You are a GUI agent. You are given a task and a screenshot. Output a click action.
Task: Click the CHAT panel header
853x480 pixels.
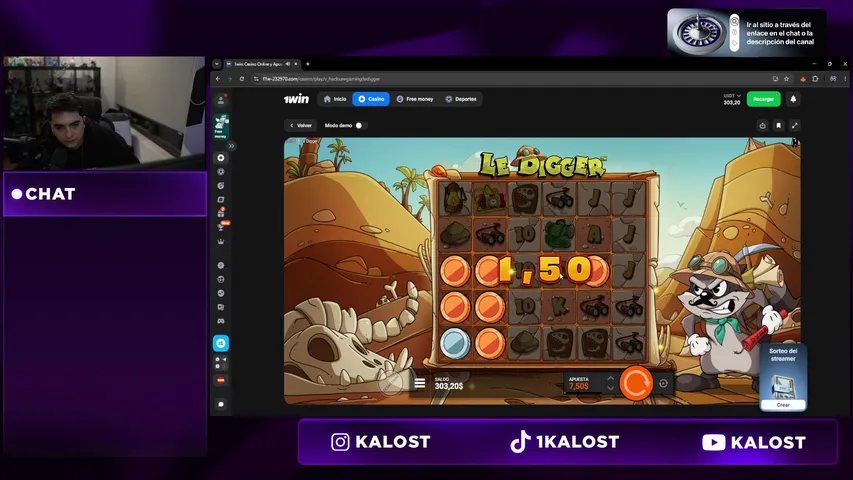[105, 194]
